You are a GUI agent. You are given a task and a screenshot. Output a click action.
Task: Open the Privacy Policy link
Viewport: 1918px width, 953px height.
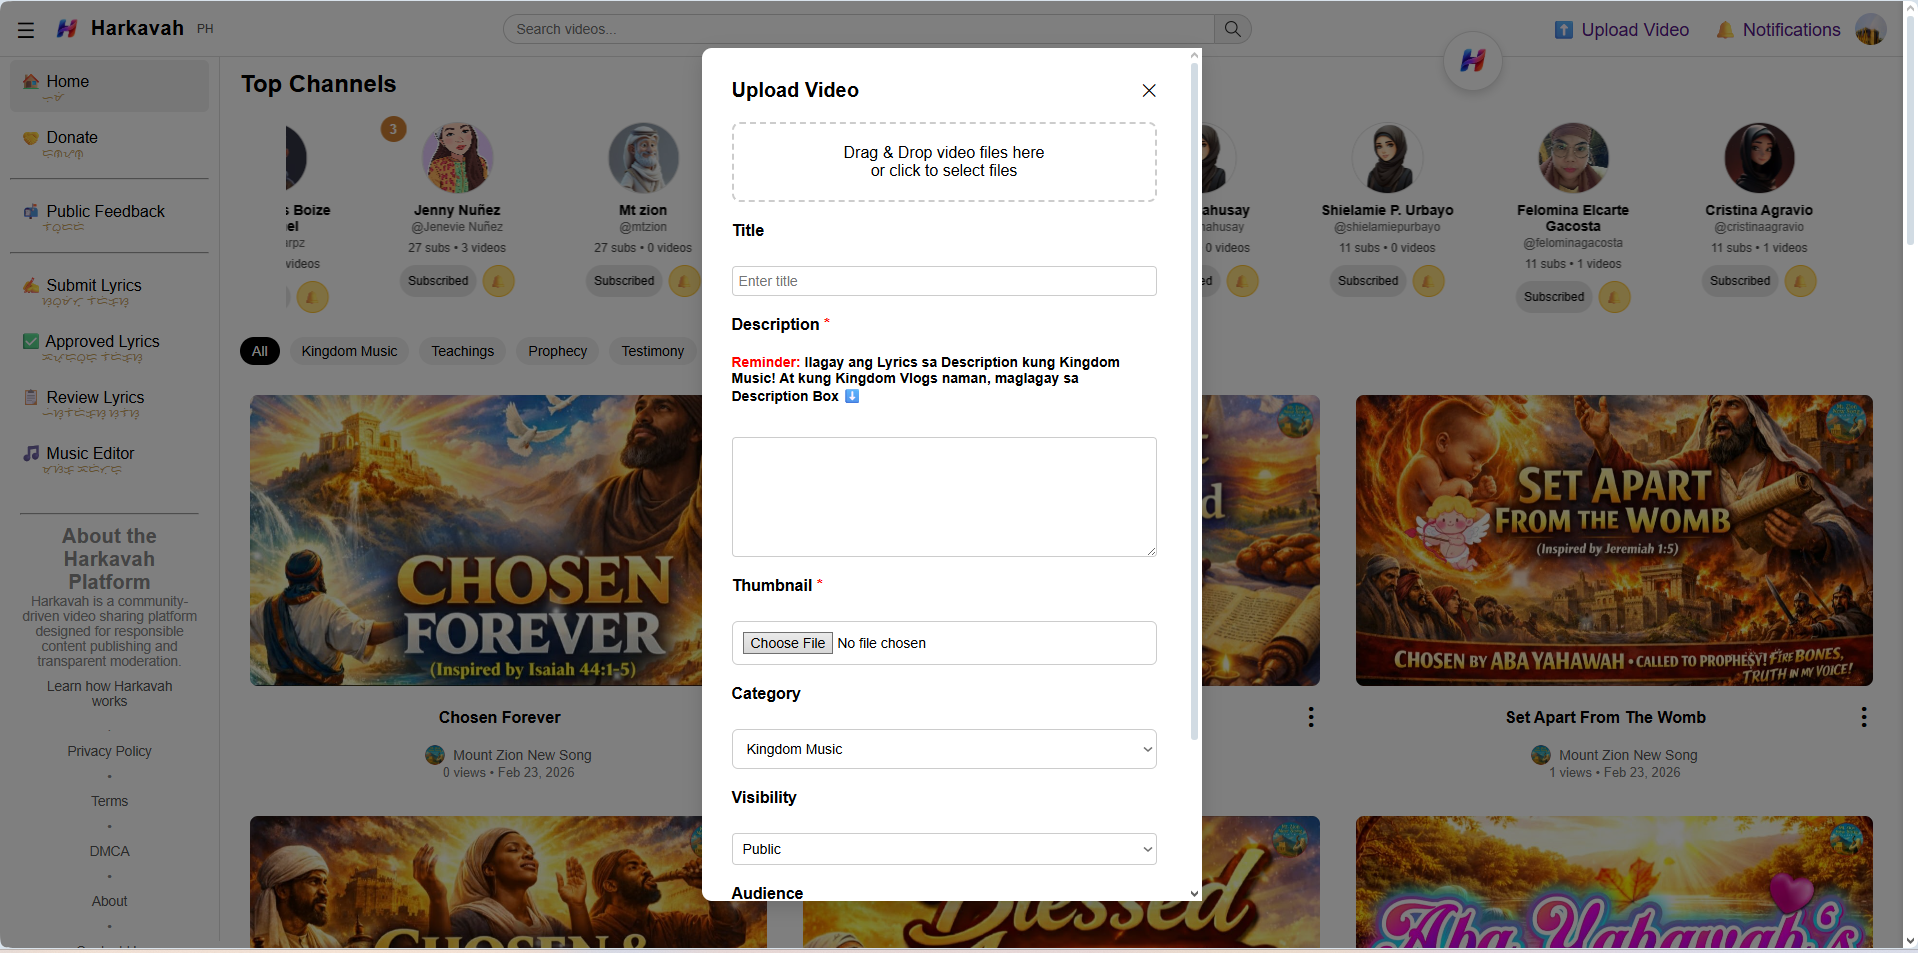coord(108,751)
